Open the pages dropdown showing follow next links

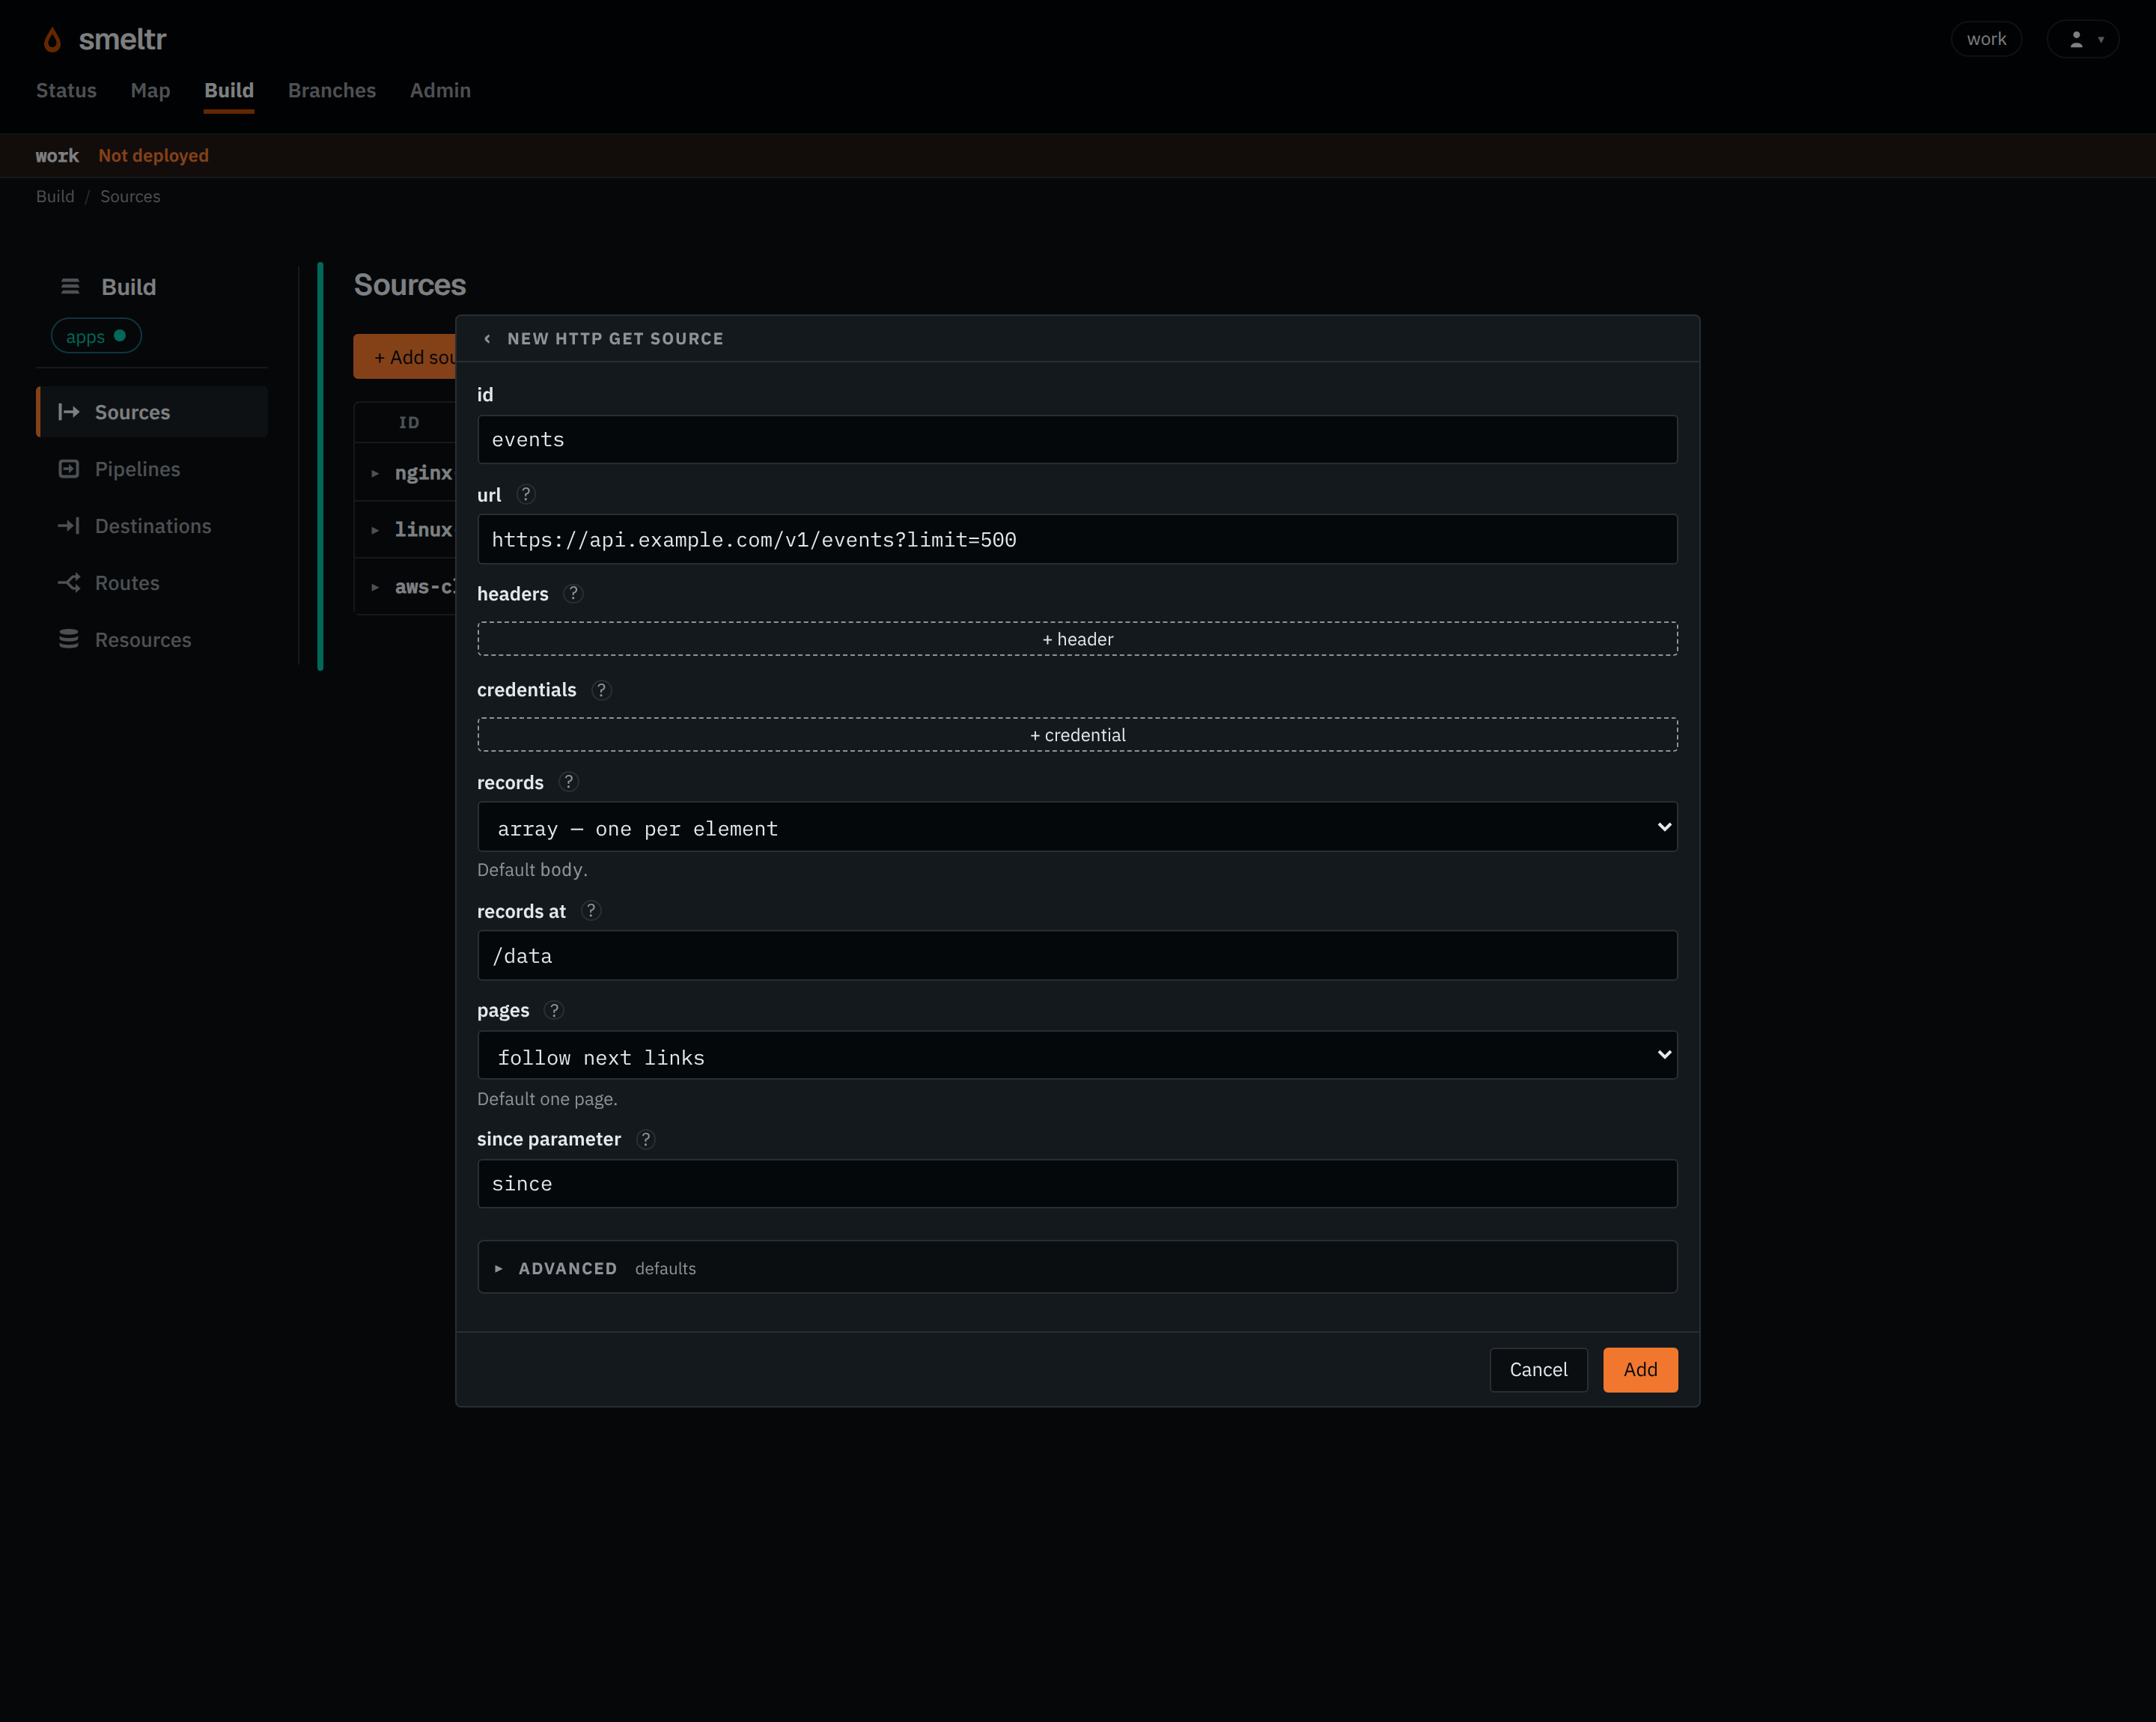[x=1077, y=1056]
